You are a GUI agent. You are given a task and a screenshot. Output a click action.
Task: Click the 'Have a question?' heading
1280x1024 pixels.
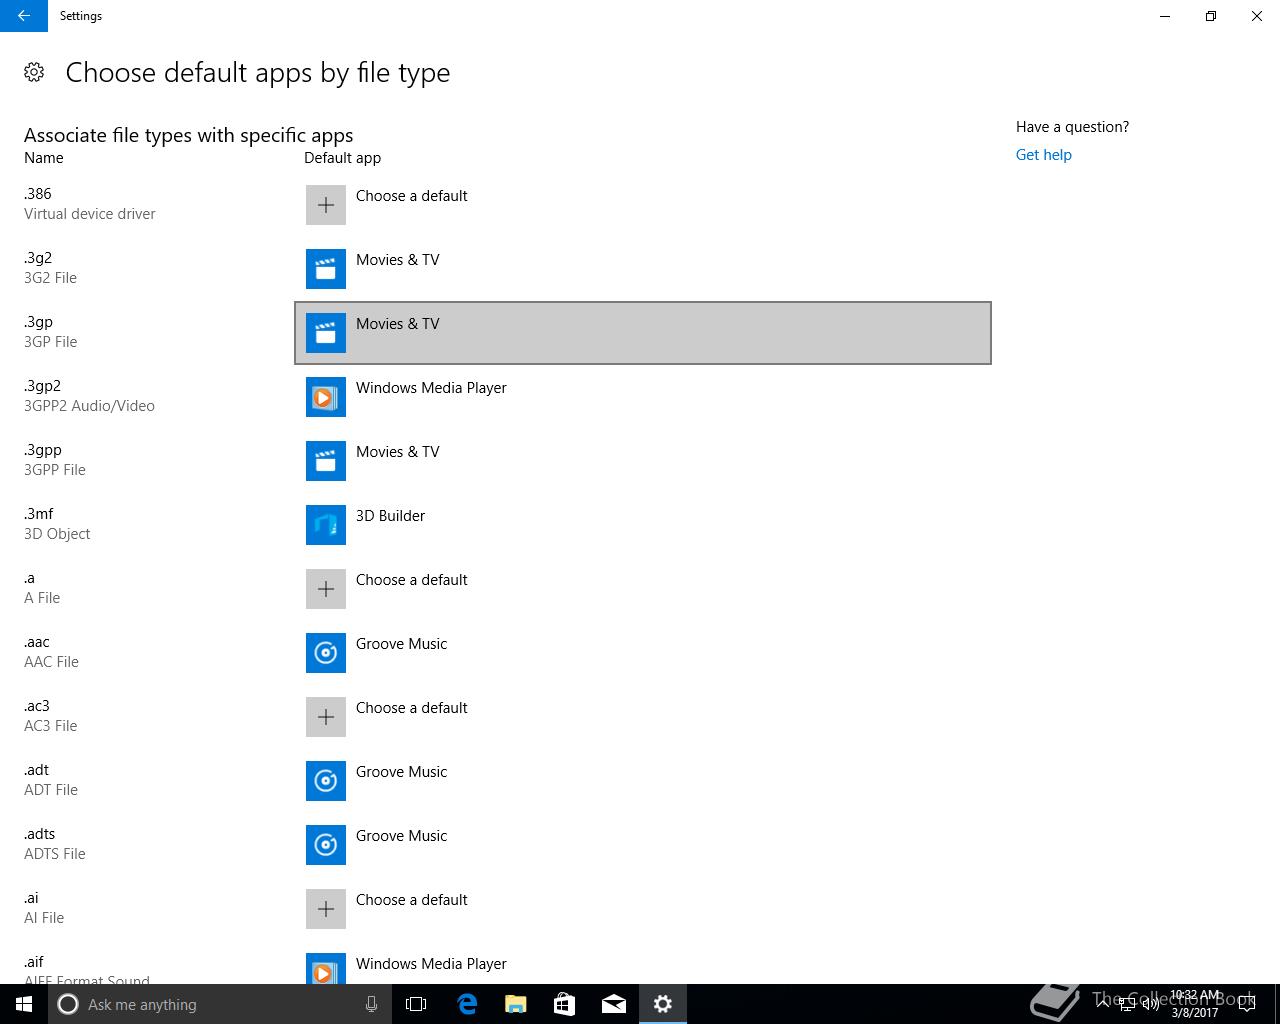coord(1072,127)
